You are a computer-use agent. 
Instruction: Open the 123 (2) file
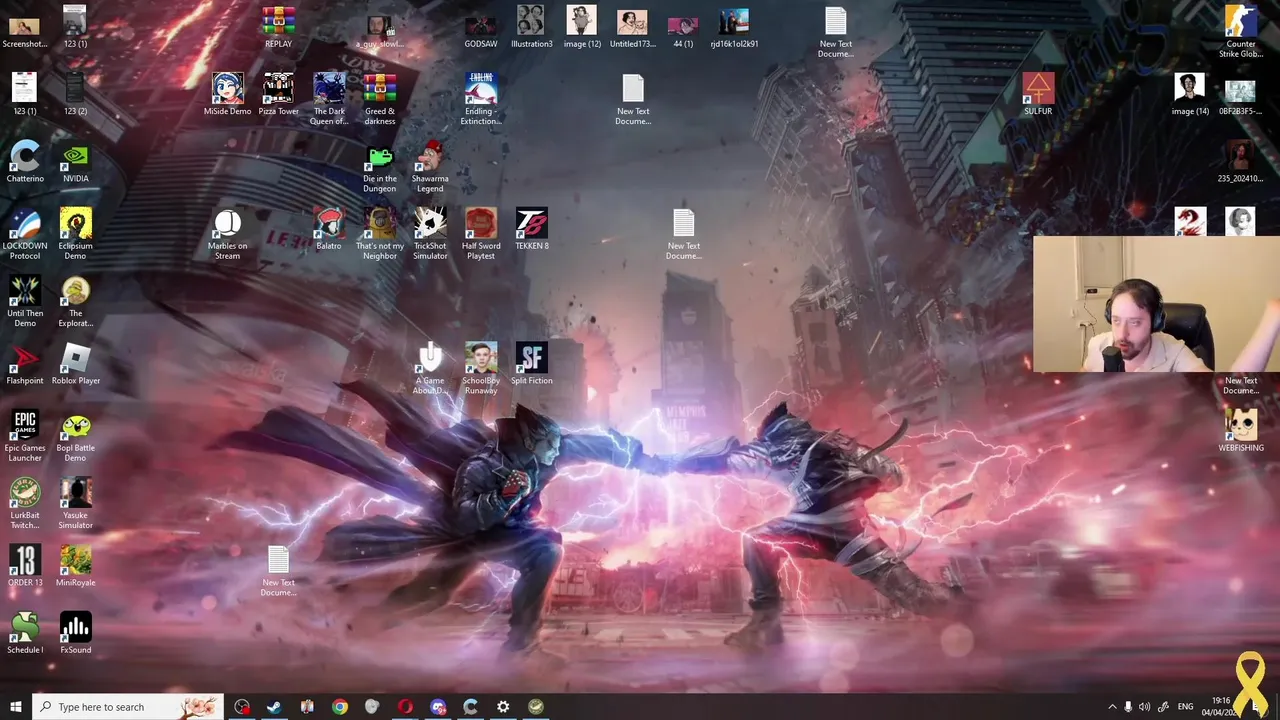coord(76,94)
